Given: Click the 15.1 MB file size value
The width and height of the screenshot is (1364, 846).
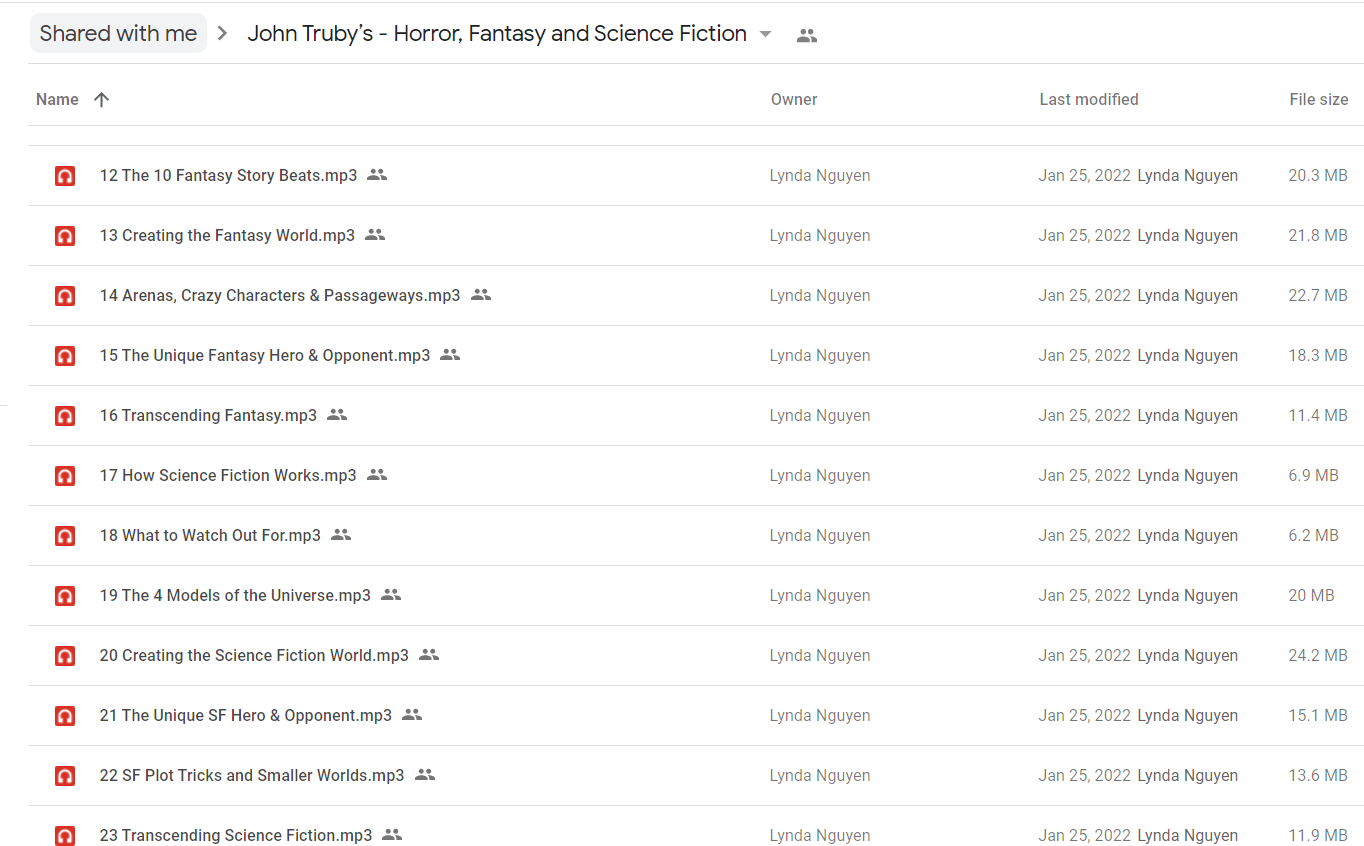Looking at the screenshot, I should coord(1318,715).
